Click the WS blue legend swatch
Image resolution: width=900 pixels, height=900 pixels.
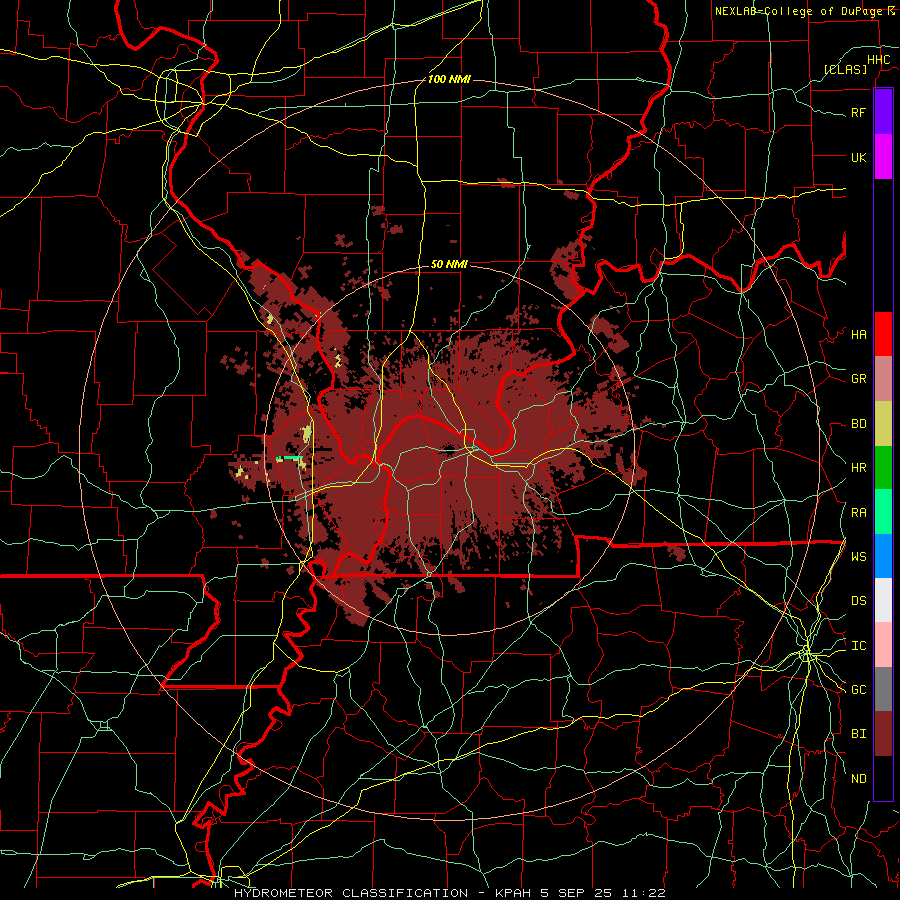[x=883, y=556]
